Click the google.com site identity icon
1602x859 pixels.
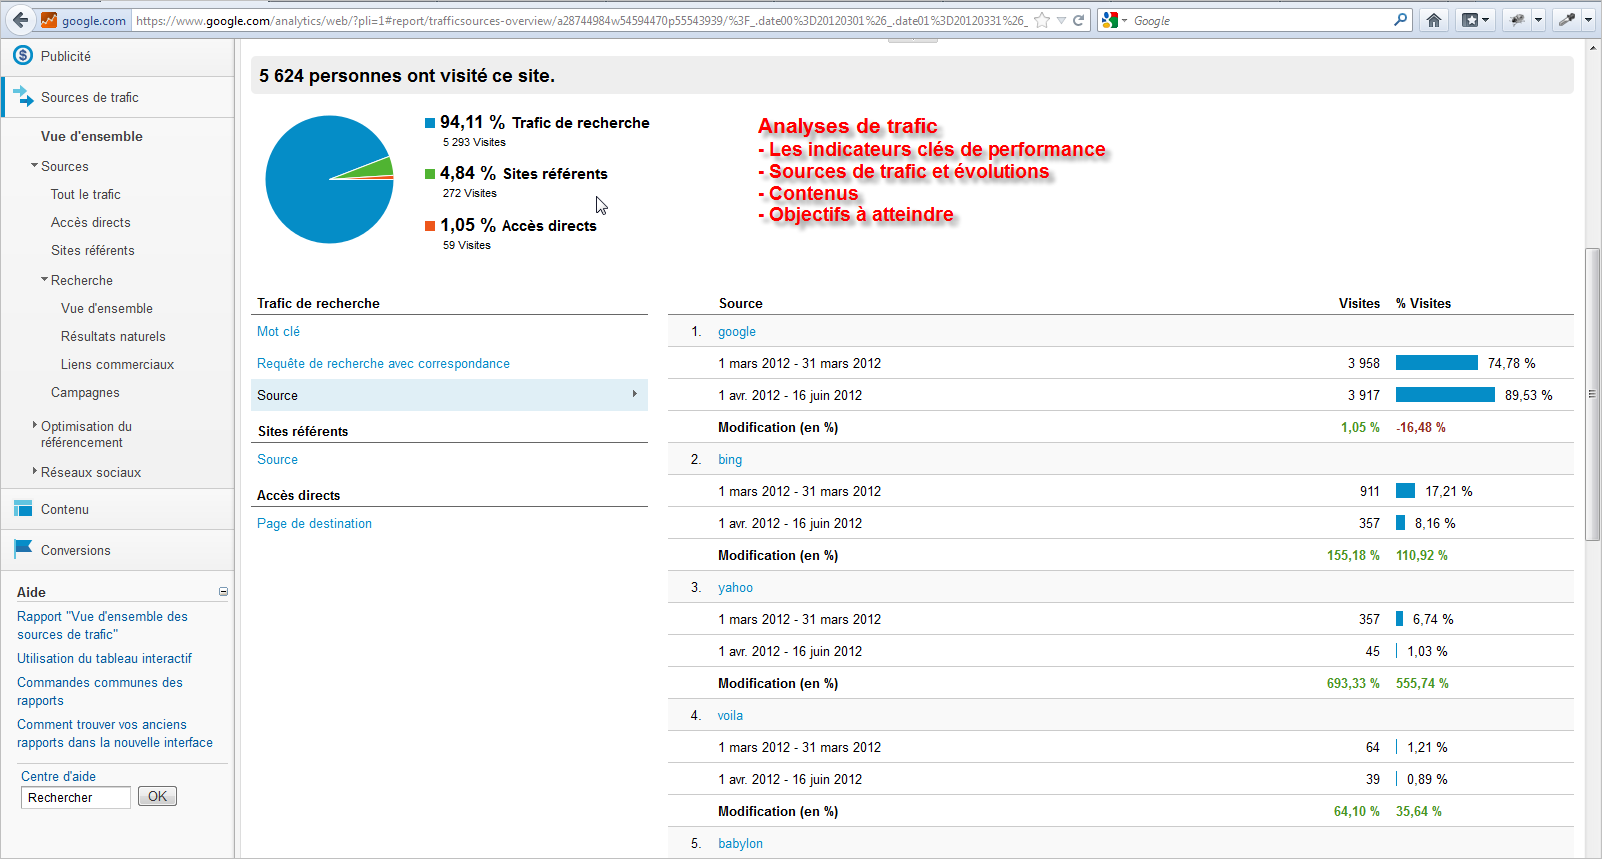click(x=84, y=20)
